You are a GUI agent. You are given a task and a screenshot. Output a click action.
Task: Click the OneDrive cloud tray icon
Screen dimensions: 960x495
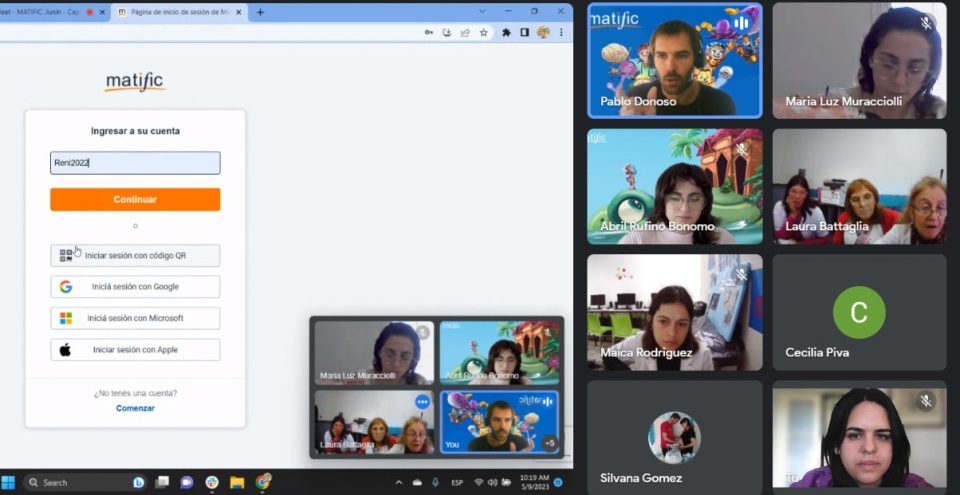(x=417, y=483)
